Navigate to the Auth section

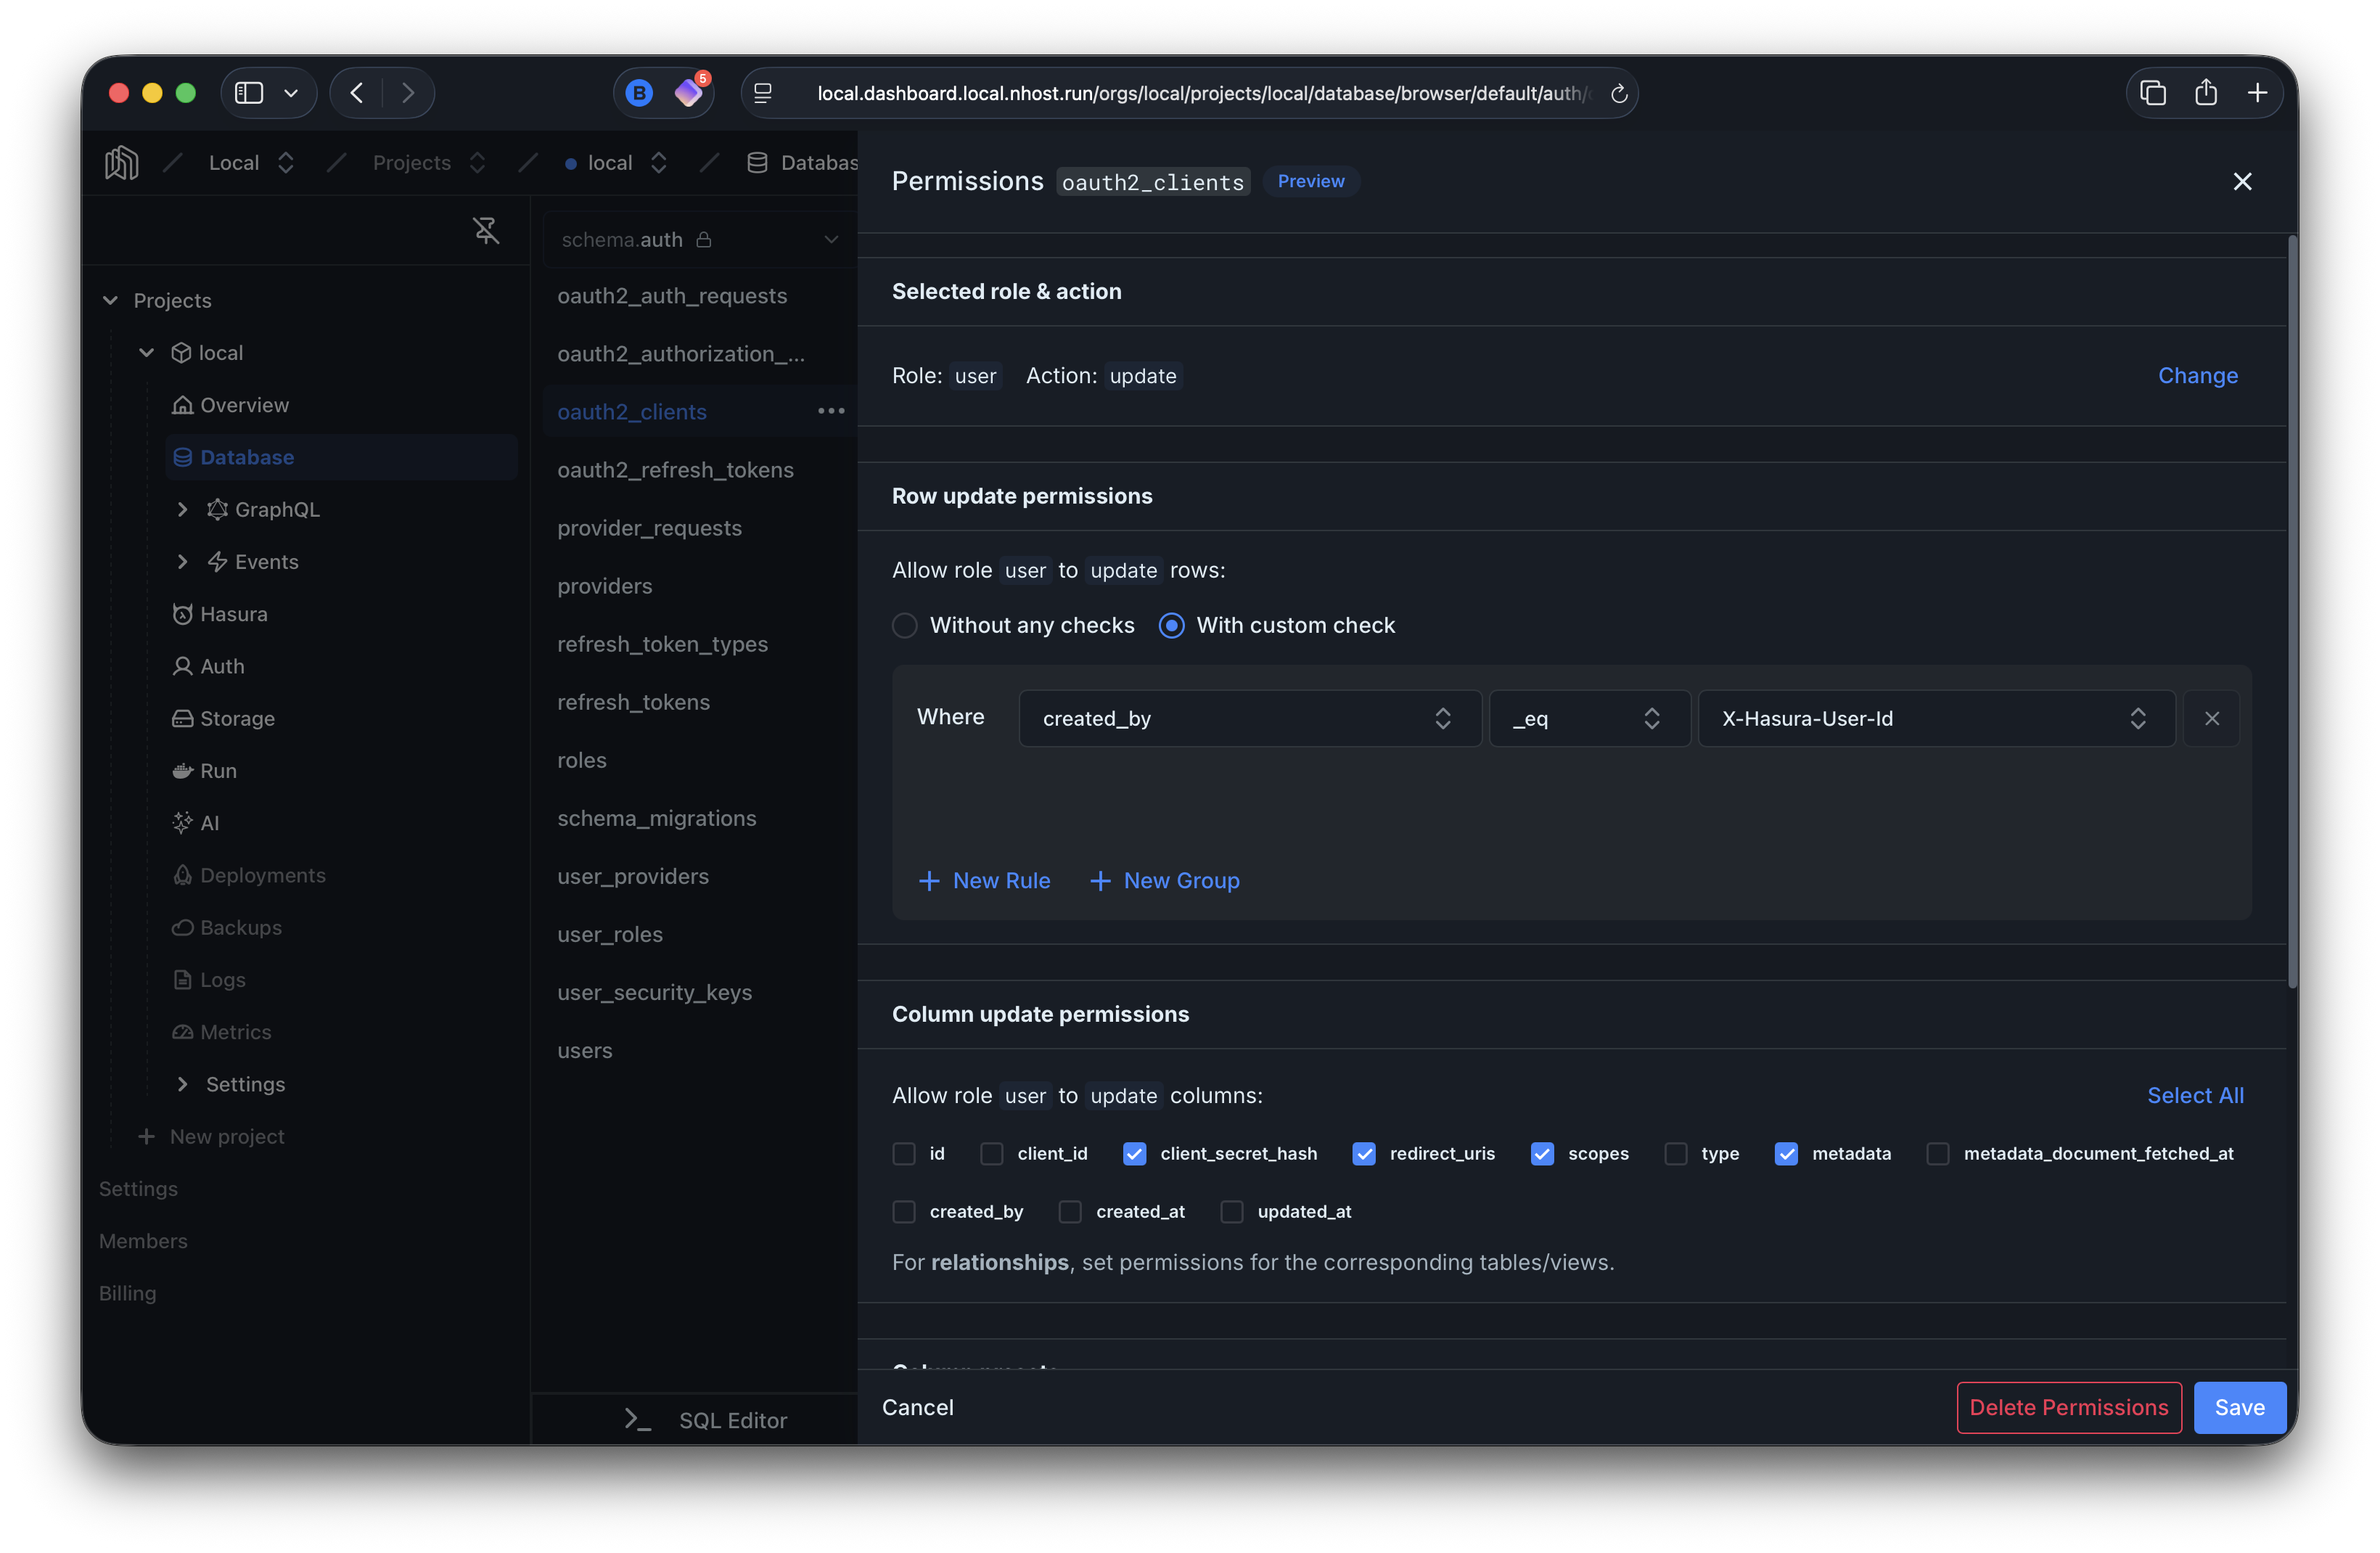click(221, 666)
